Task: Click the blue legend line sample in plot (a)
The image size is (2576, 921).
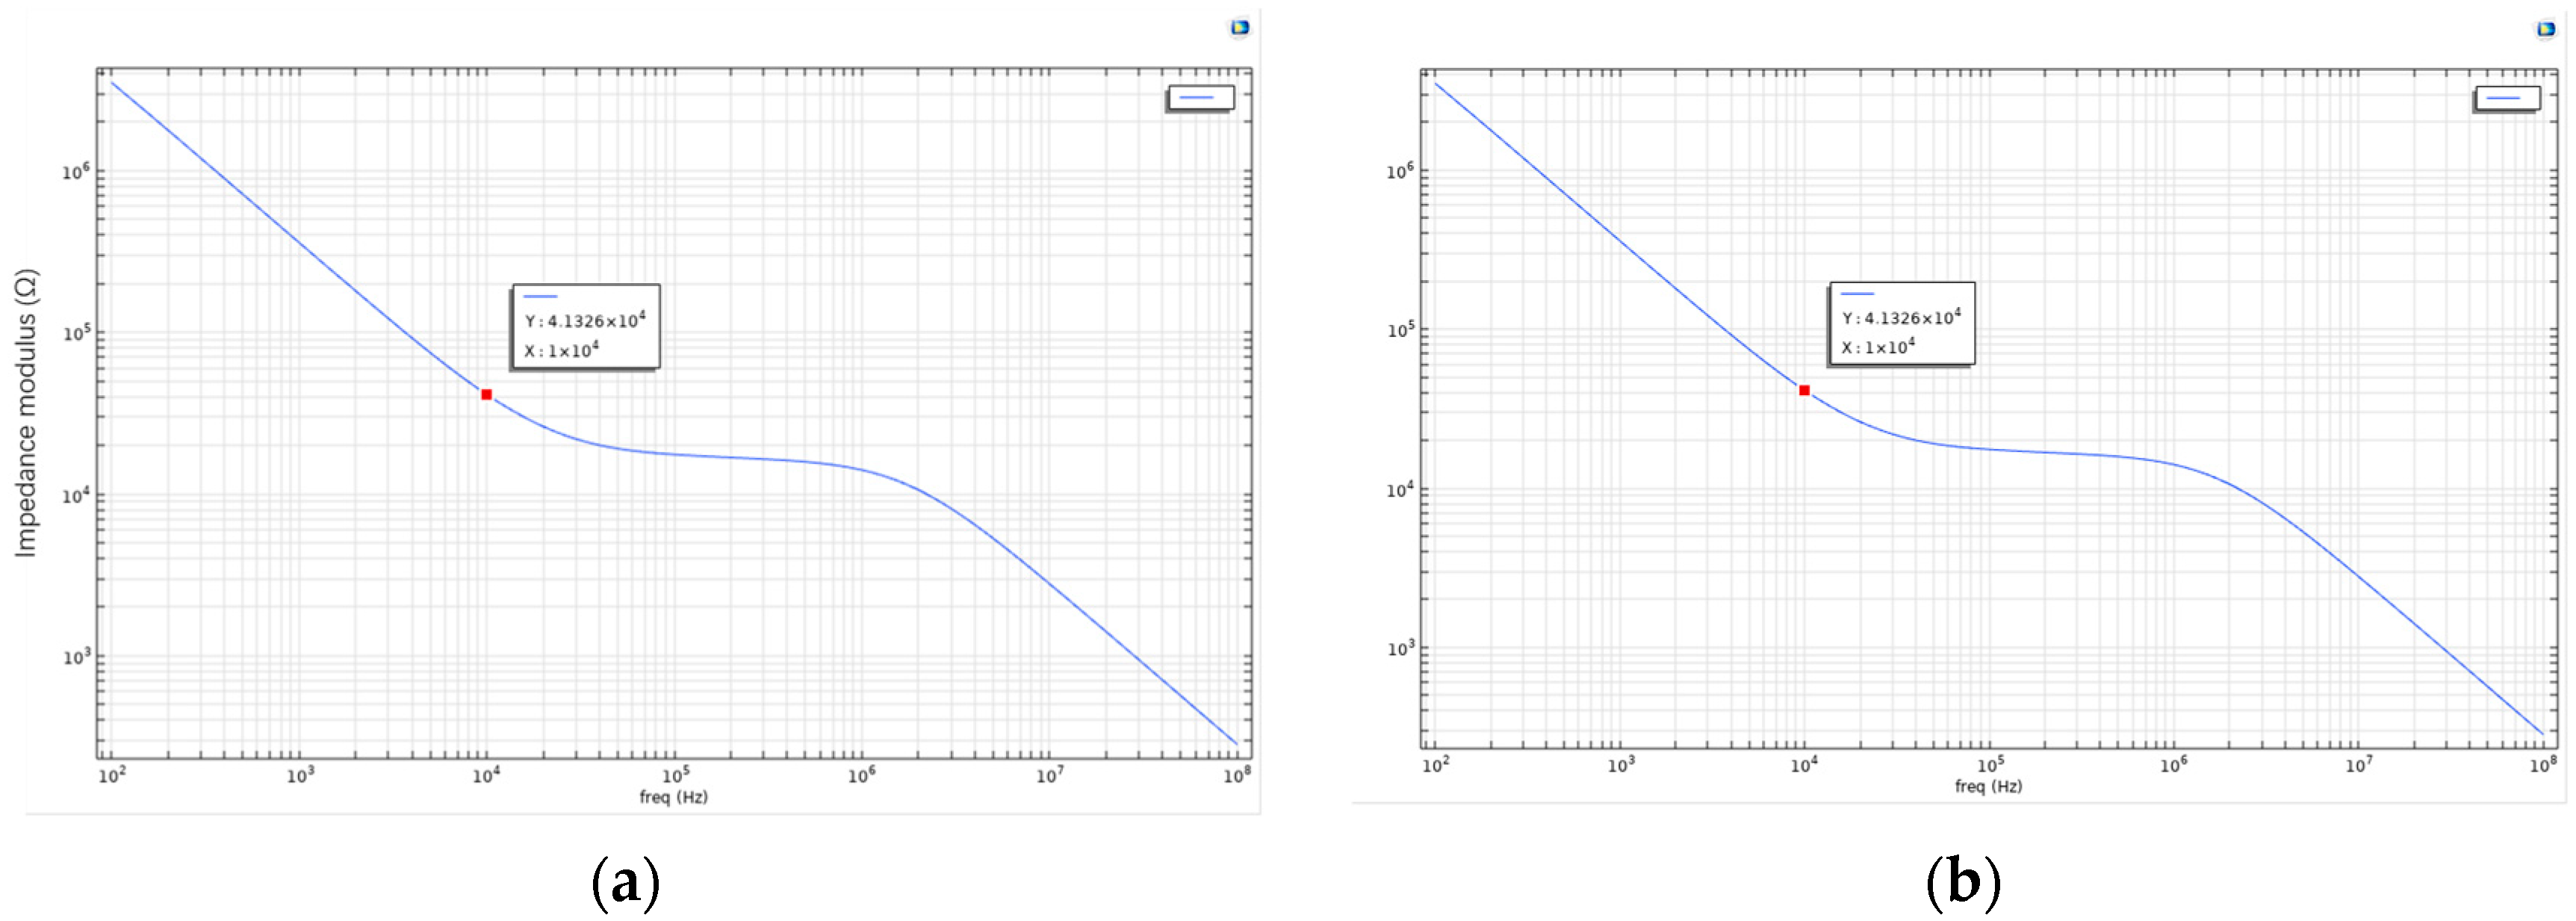Action: pos(1197,98)
